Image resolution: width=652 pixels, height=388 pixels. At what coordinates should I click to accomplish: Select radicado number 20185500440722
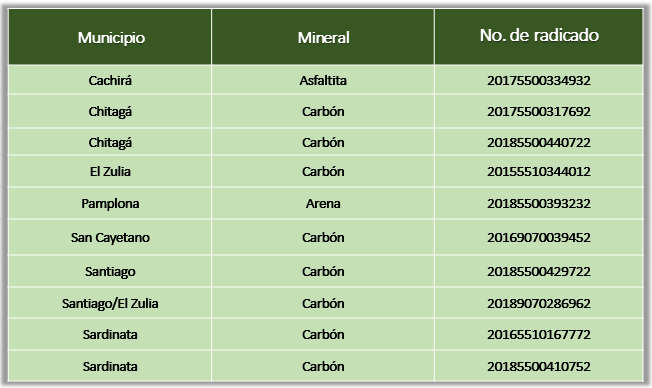539,142
